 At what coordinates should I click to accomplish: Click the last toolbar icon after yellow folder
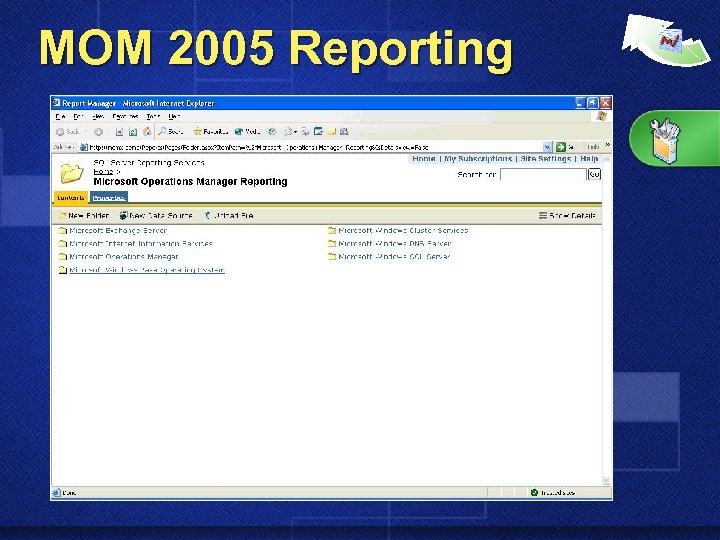(344, 132)
